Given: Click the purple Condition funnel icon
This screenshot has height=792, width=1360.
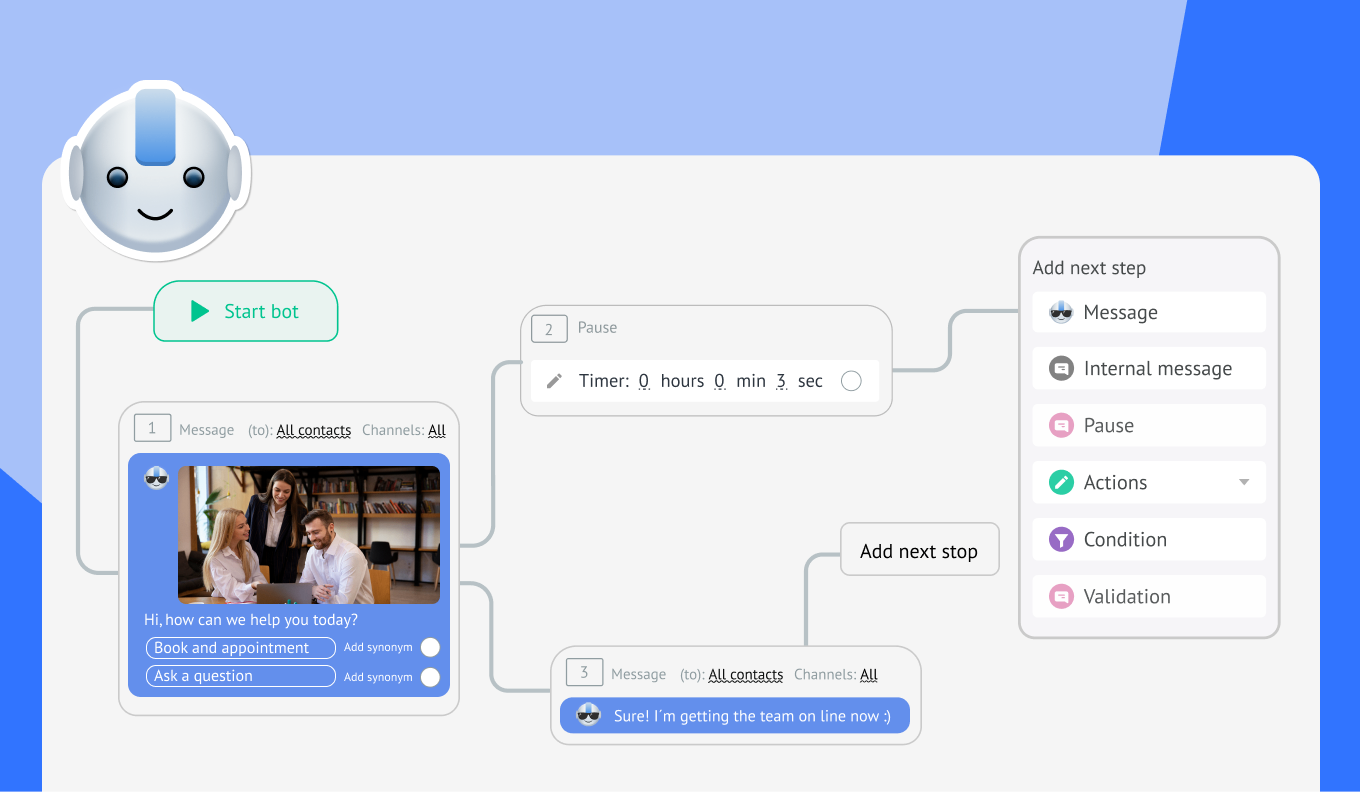Looking at the screenshot, I should 1061,540.
